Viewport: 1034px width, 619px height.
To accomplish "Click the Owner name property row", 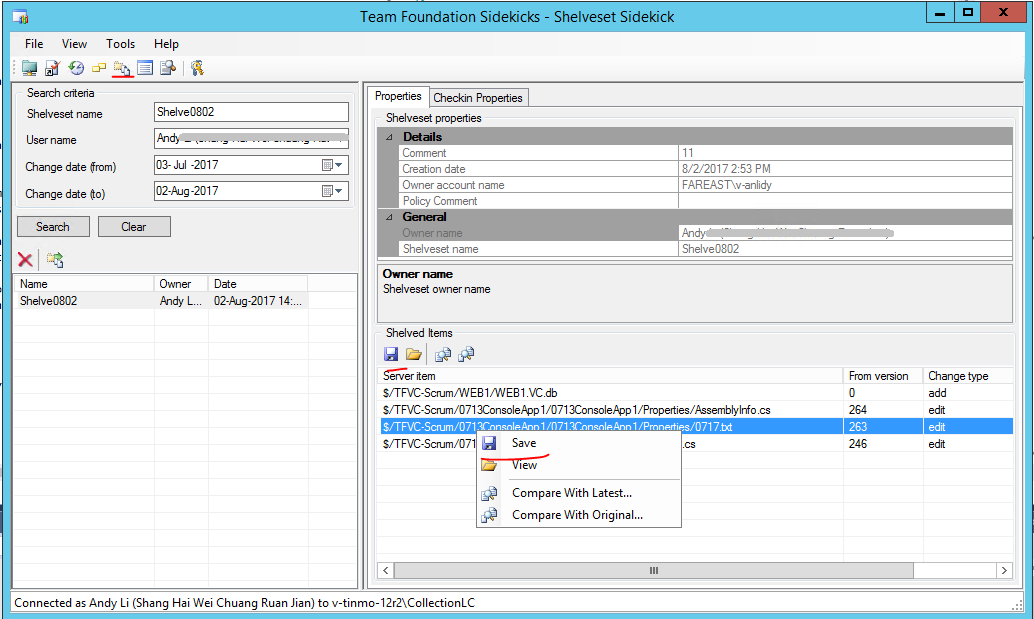I will (706, 233).
